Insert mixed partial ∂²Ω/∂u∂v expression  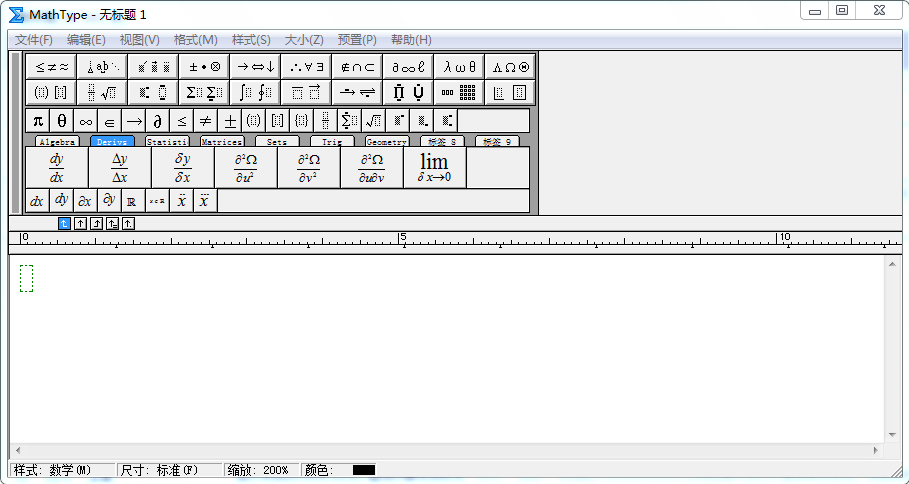(x=372, y=168)
